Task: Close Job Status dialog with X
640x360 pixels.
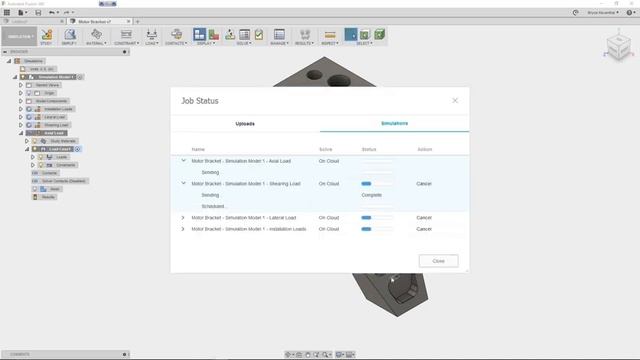Action: tap(455, 100)
